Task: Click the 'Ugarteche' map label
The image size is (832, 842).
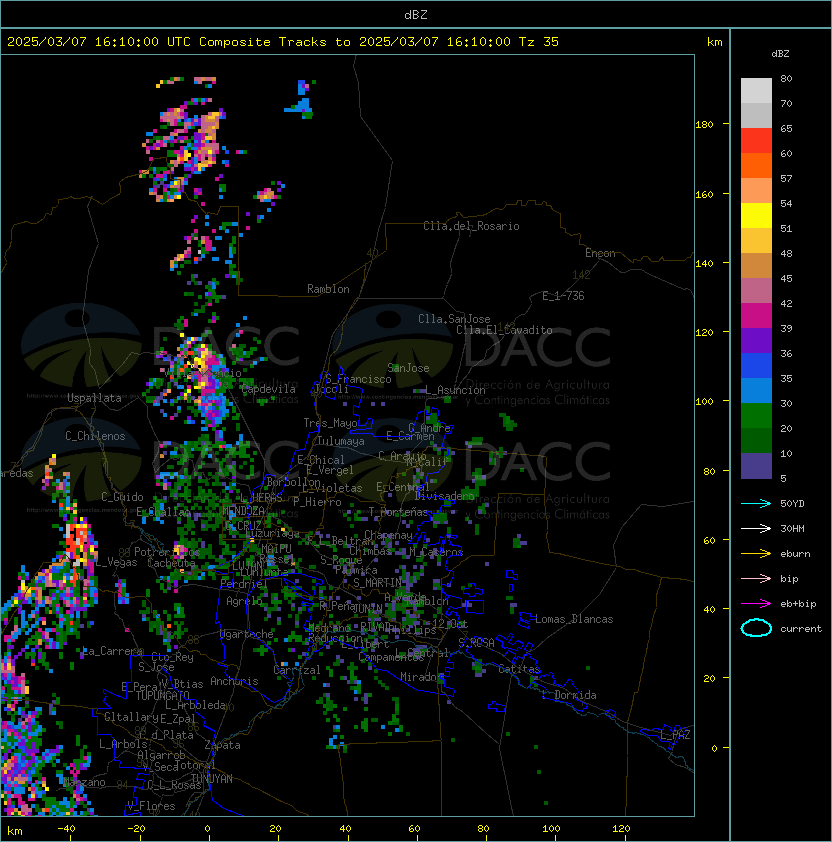Action: click(x=247, y=634)
